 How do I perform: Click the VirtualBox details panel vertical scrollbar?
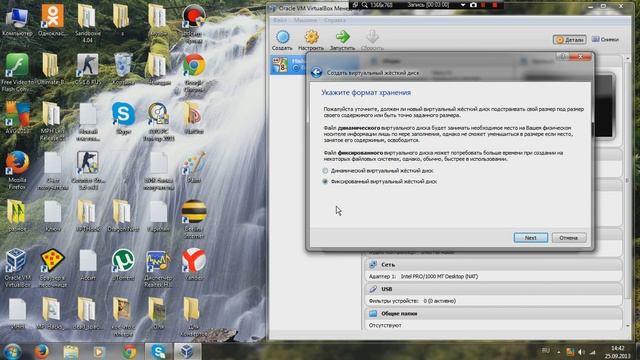628,192
